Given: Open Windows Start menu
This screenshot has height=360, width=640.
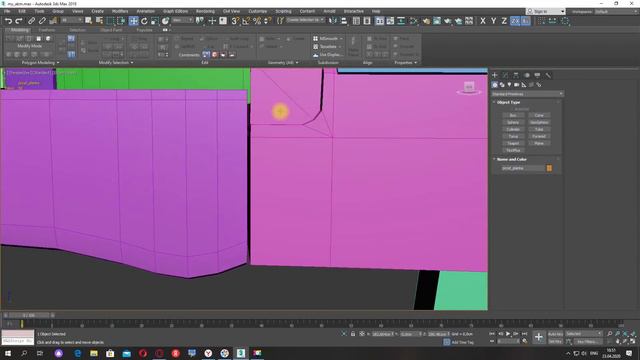Looking at the screenshot, I should pyautogui.click(x=8, y=353).
